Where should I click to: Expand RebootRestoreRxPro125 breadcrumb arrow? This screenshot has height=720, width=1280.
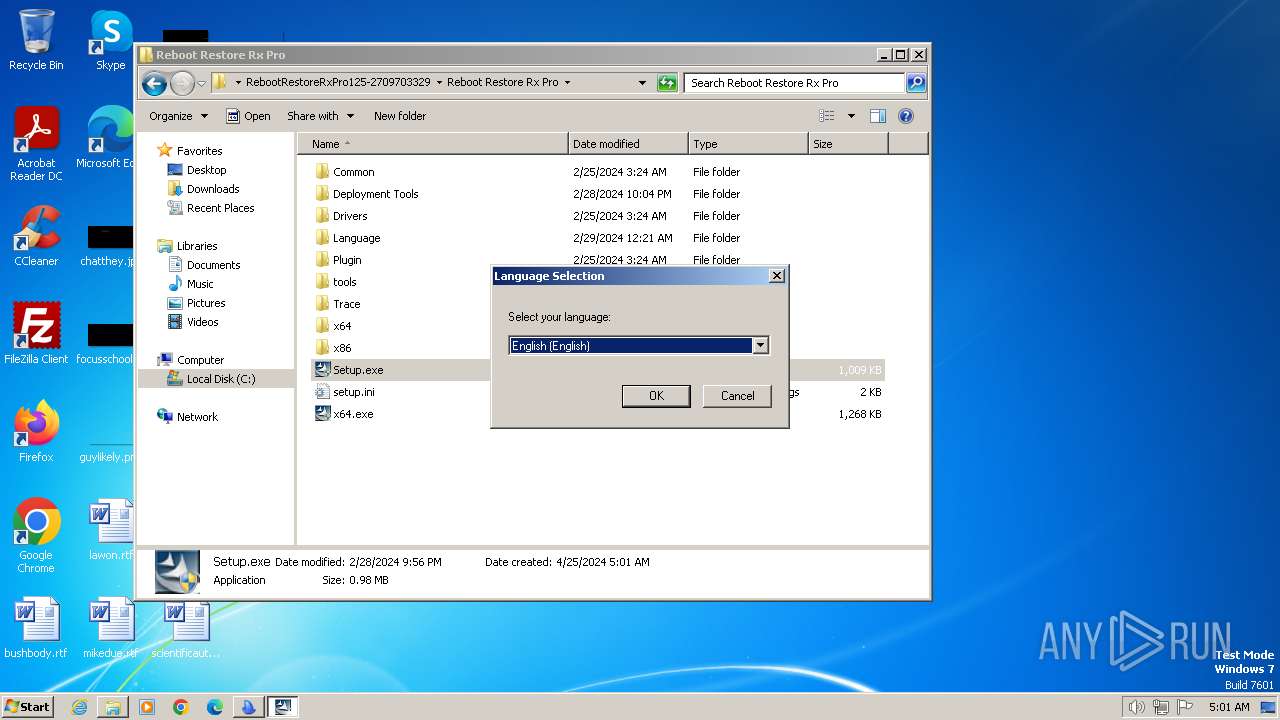[x=439, y=83]
